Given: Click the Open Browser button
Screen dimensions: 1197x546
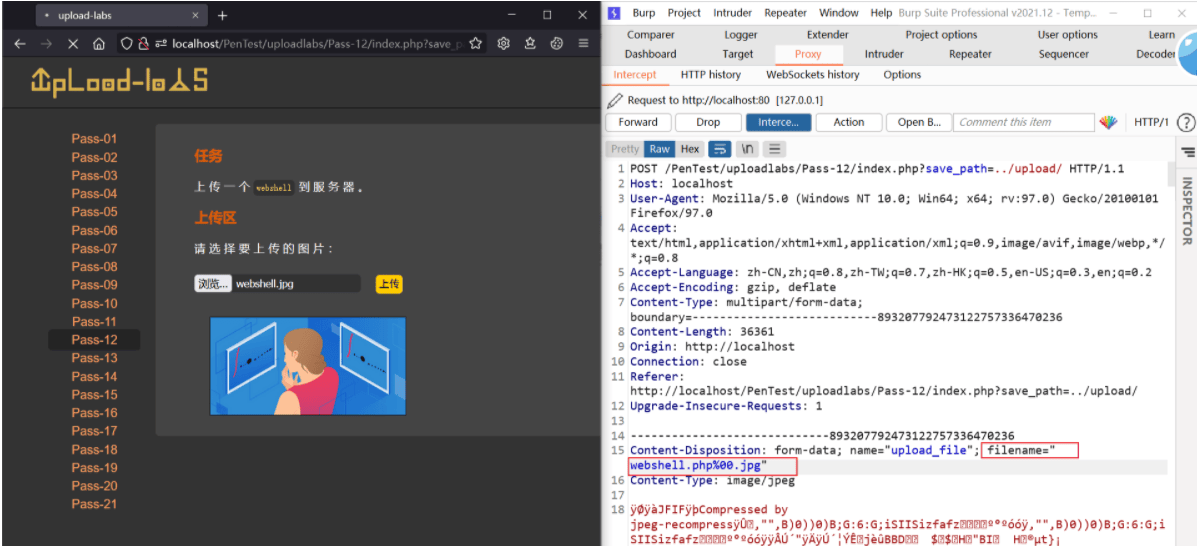Looking at the screenshot, I should 919,122.
